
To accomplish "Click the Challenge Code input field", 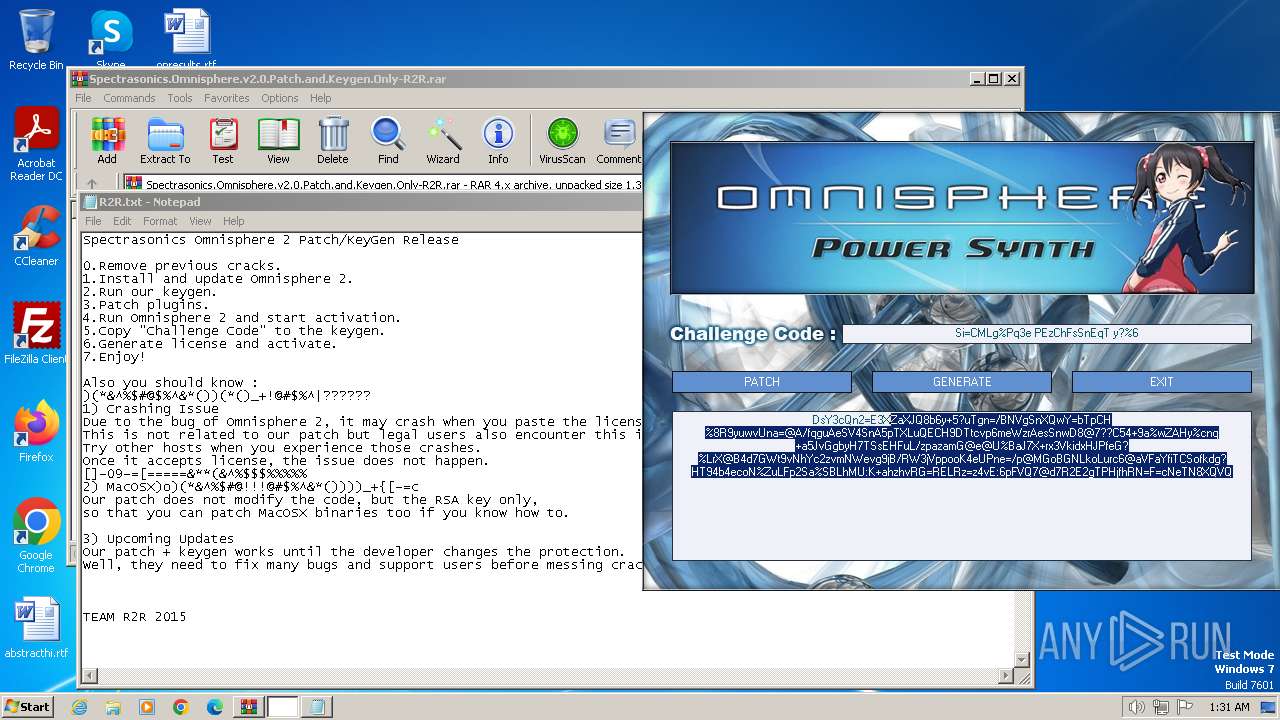I will [1046, 333].
